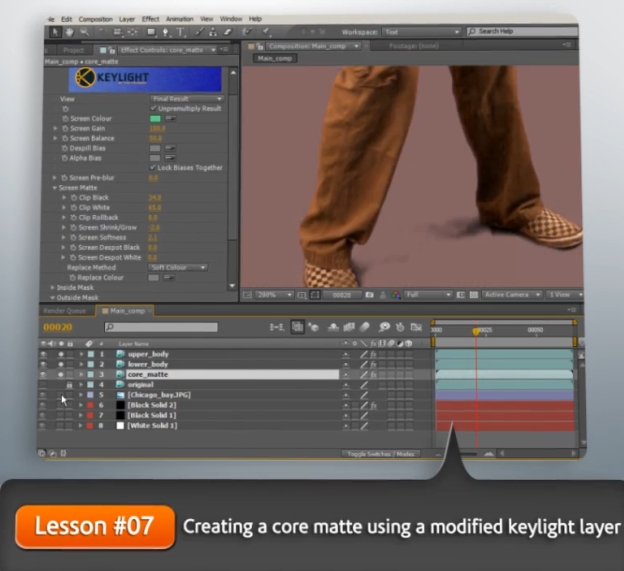Click the Screen Gain value 100.0
Image resolution: width=624 pixels, height=571 pixels.
157,129
